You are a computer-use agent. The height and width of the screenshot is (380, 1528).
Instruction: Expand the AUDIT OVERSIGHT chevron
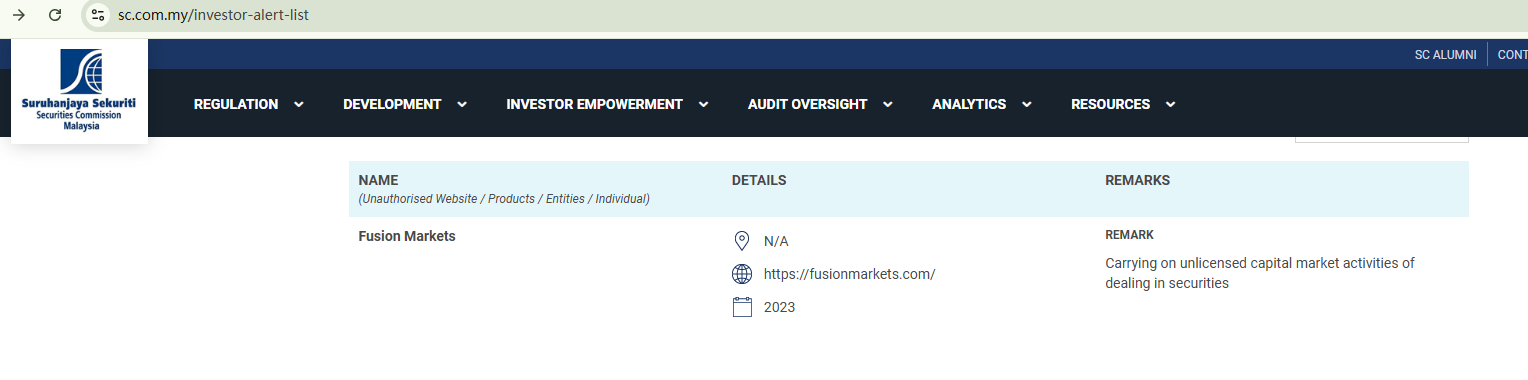(887, 104)
